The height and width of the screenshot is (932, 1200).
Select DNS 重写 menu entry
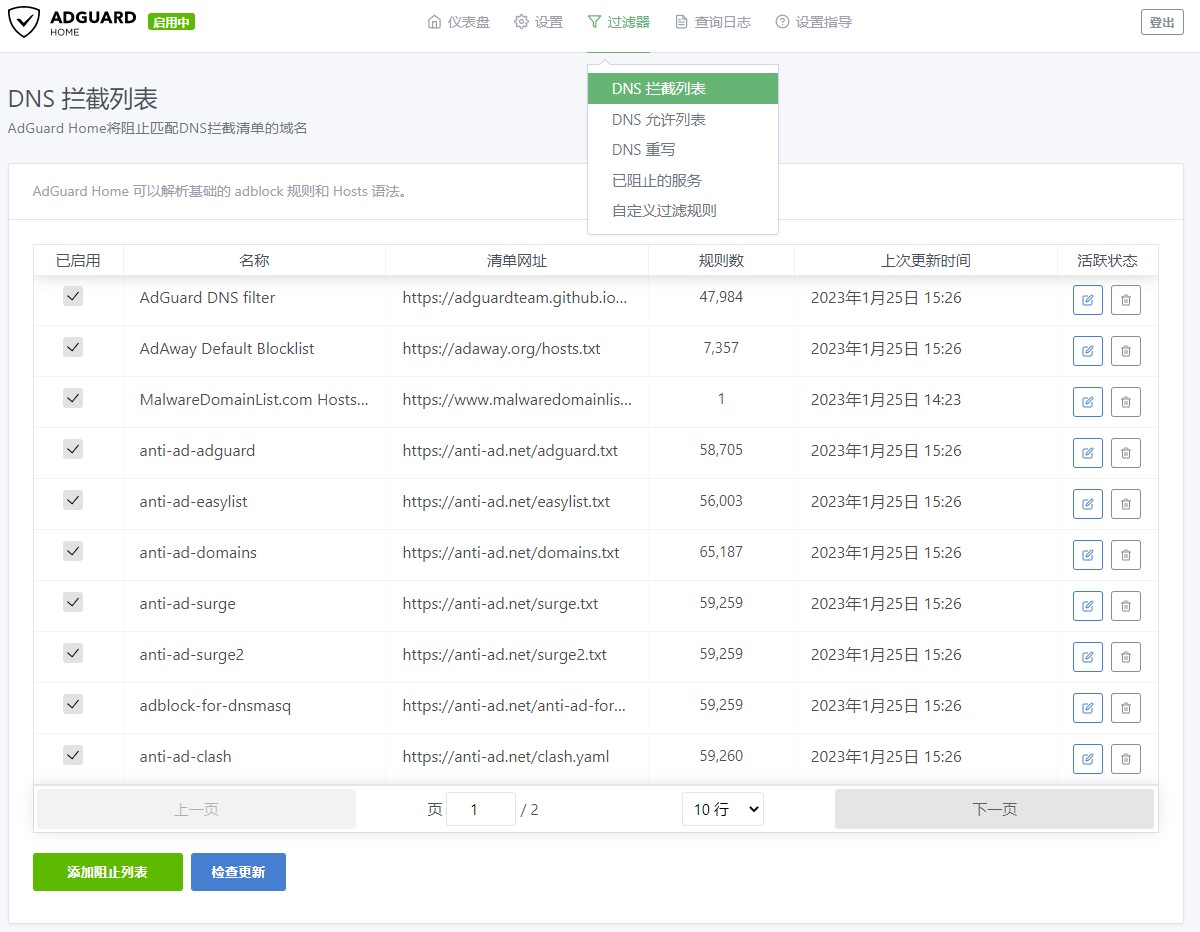(683, 150)
